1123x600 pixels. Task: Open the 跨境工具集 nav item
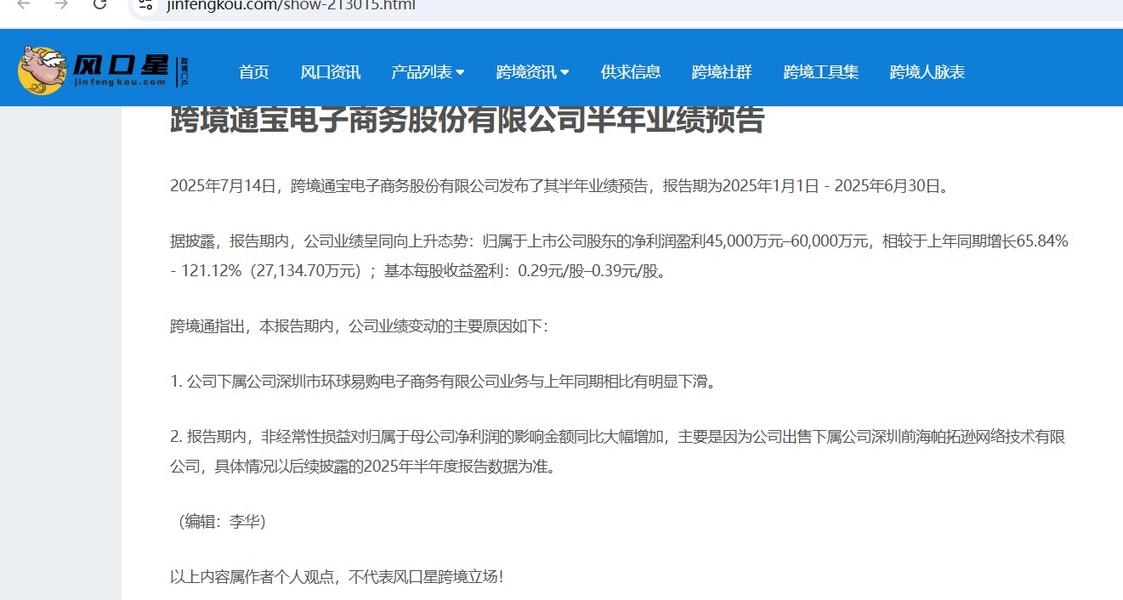click(821, 72)
